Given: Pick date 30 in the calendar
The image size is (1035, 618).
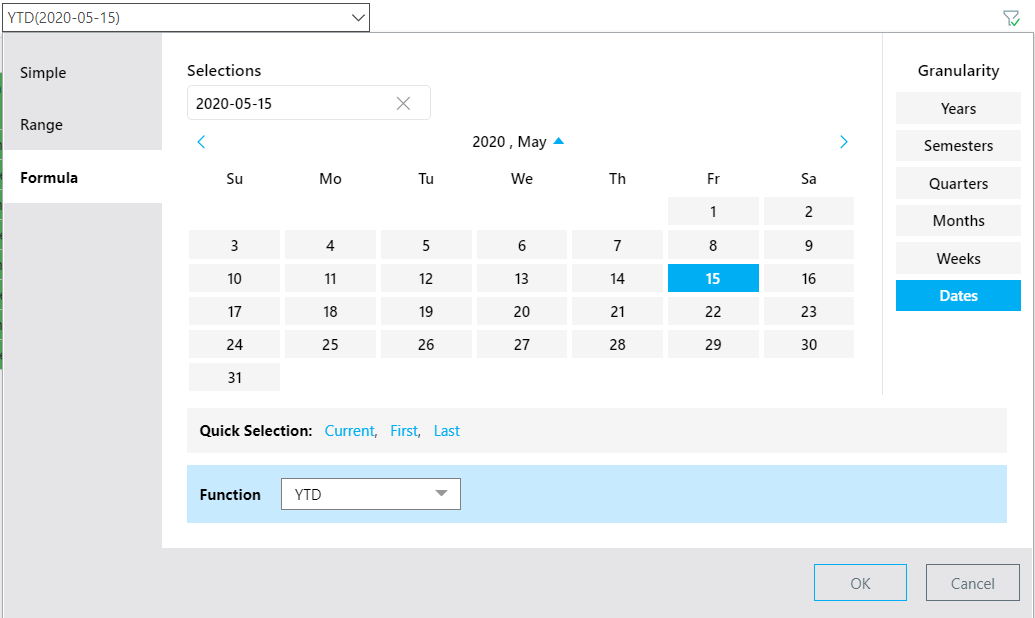Looking at the screenshot, I should (809, 344).
